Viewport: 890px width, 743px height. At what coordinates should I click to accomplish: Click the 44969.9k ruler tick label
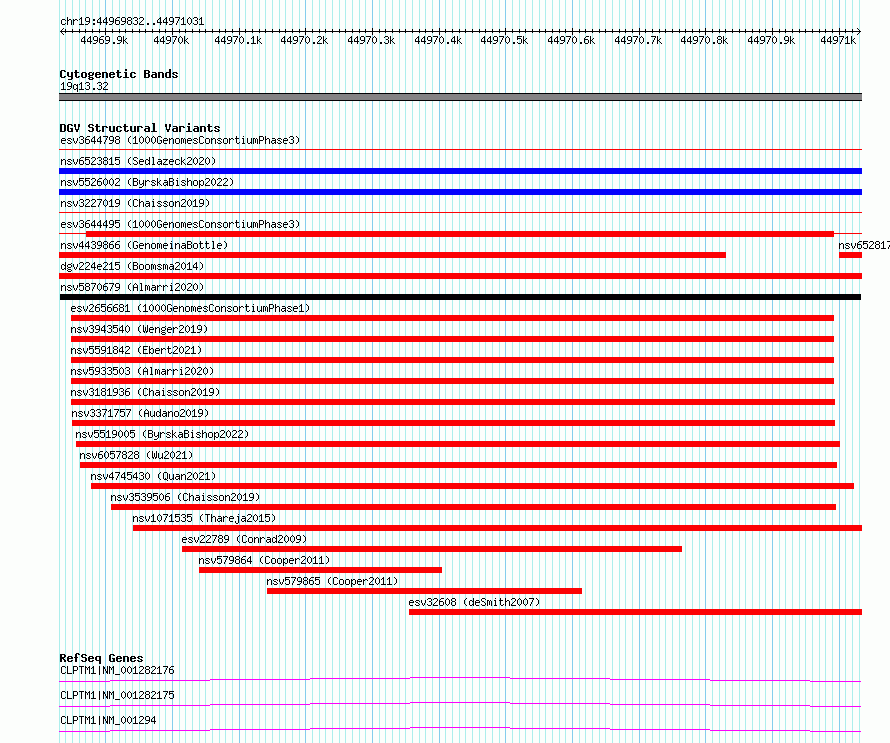(x=104, y=40)
